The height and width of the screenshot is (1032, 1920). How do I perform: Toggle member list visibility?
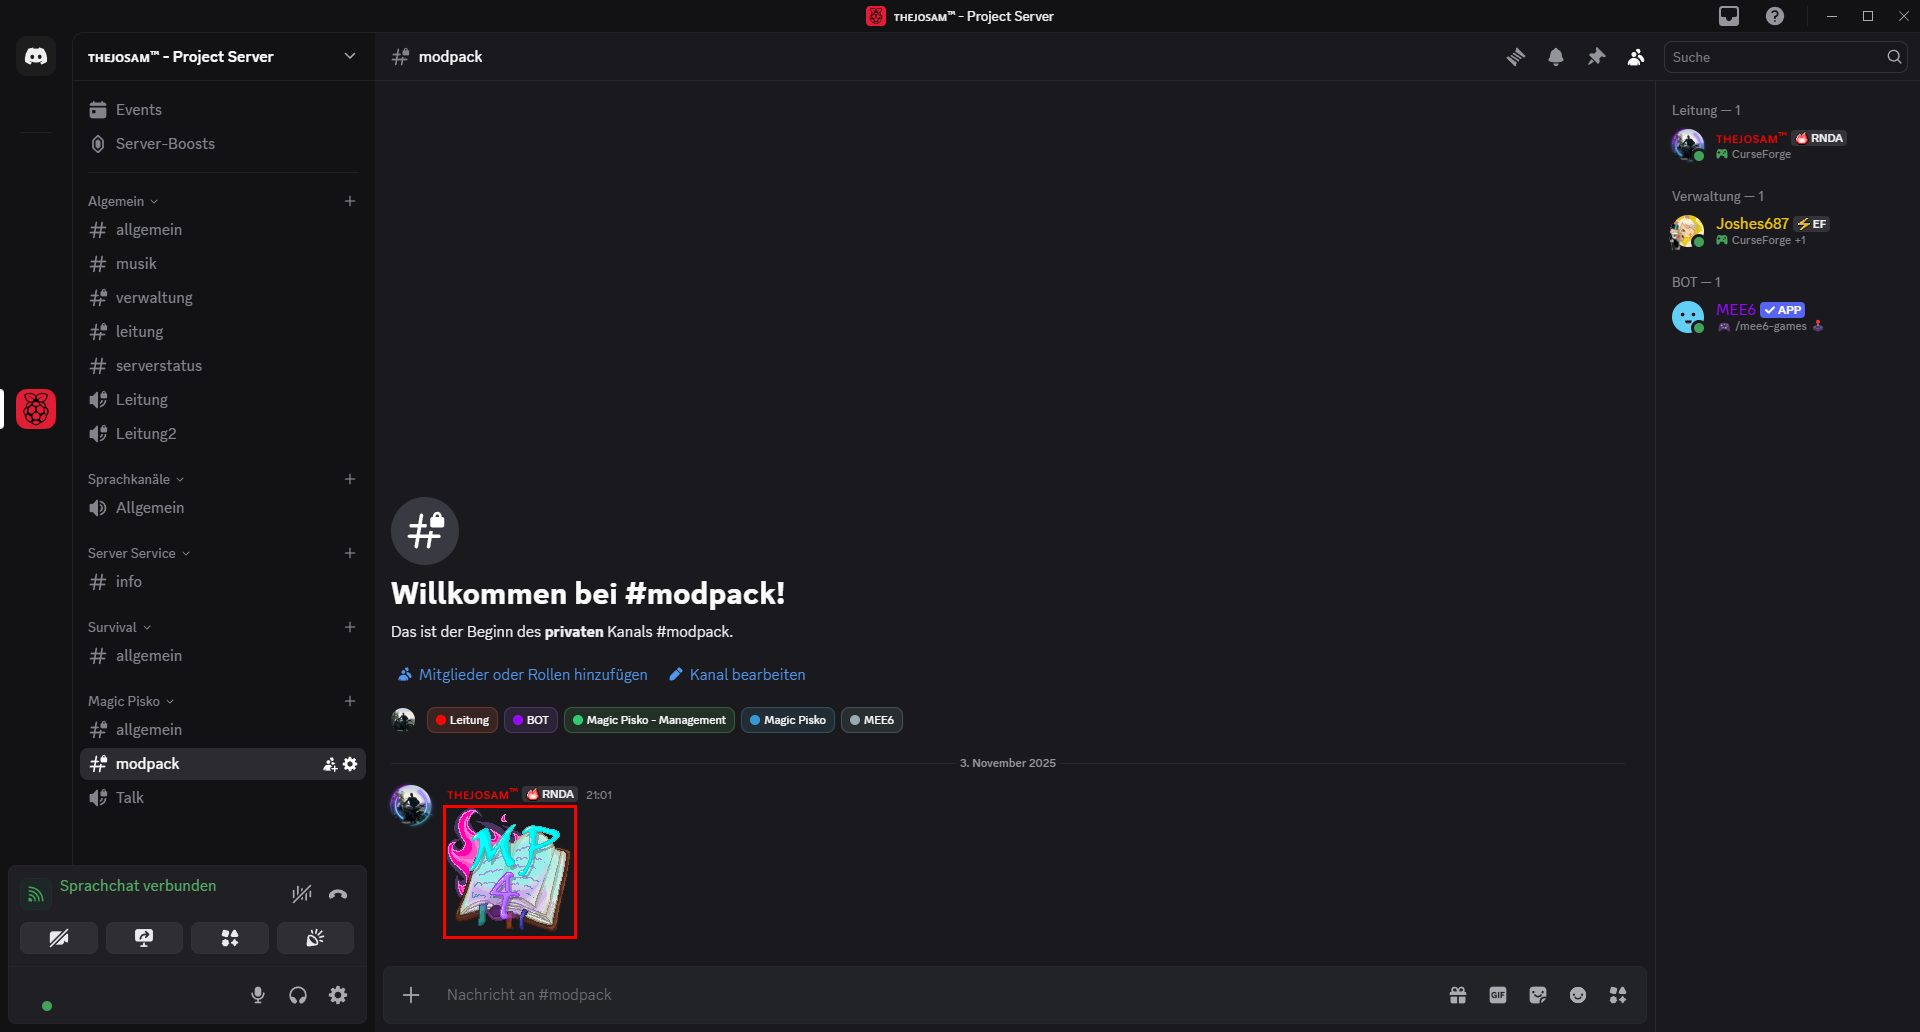tap(1636, 57)
